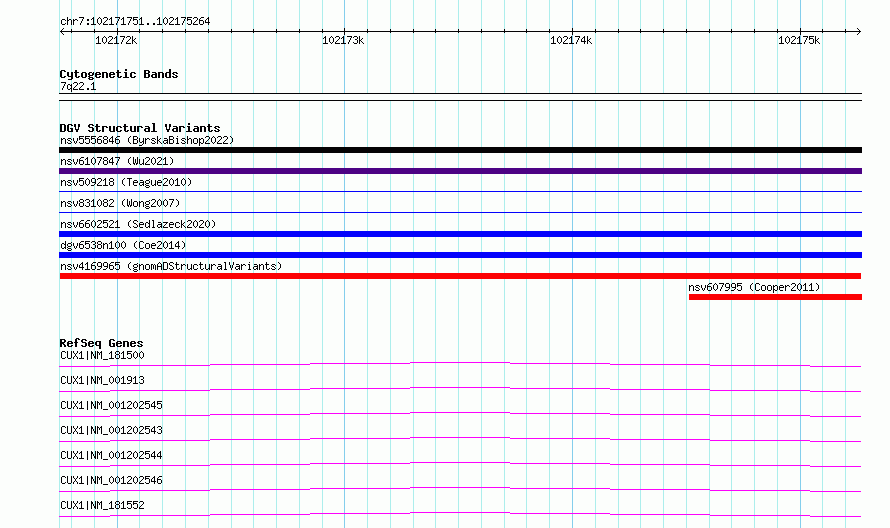Click the red nsv4169965 variant bar

pyautogui.click(x=460, y=276)
